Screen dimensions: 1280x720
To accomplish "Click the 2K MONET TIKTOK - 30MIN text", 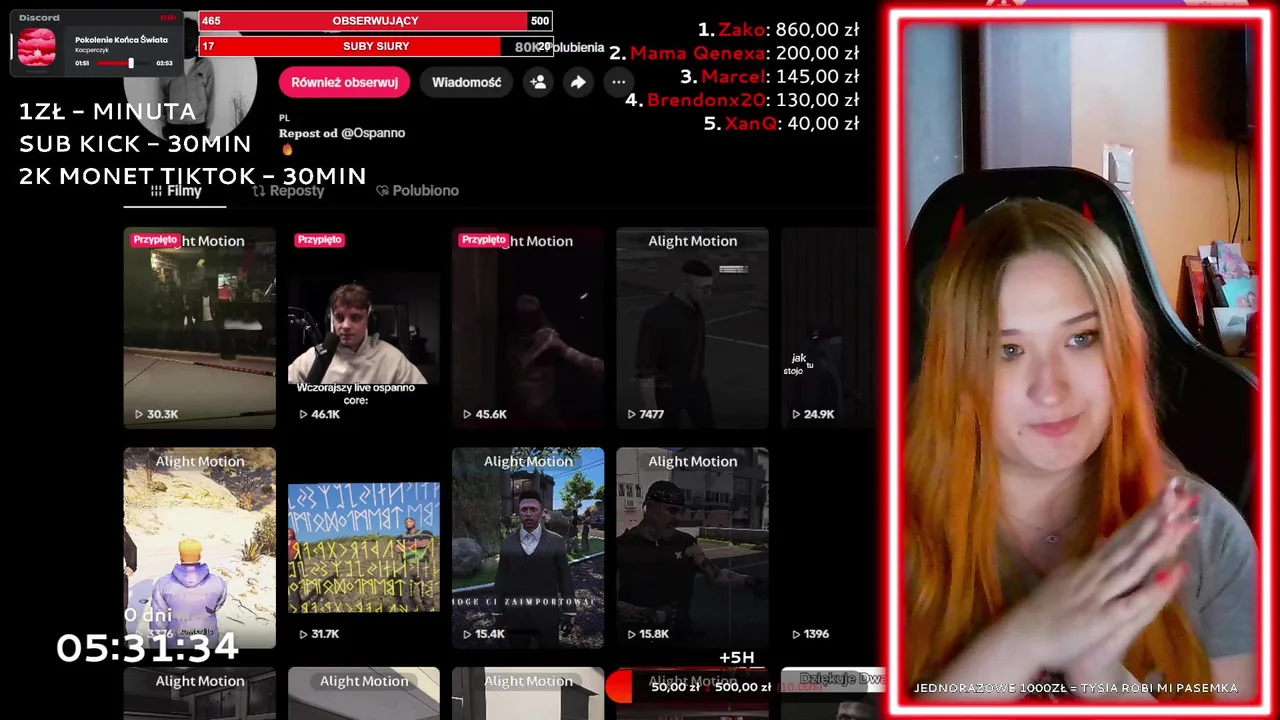I will click(192, 176).
